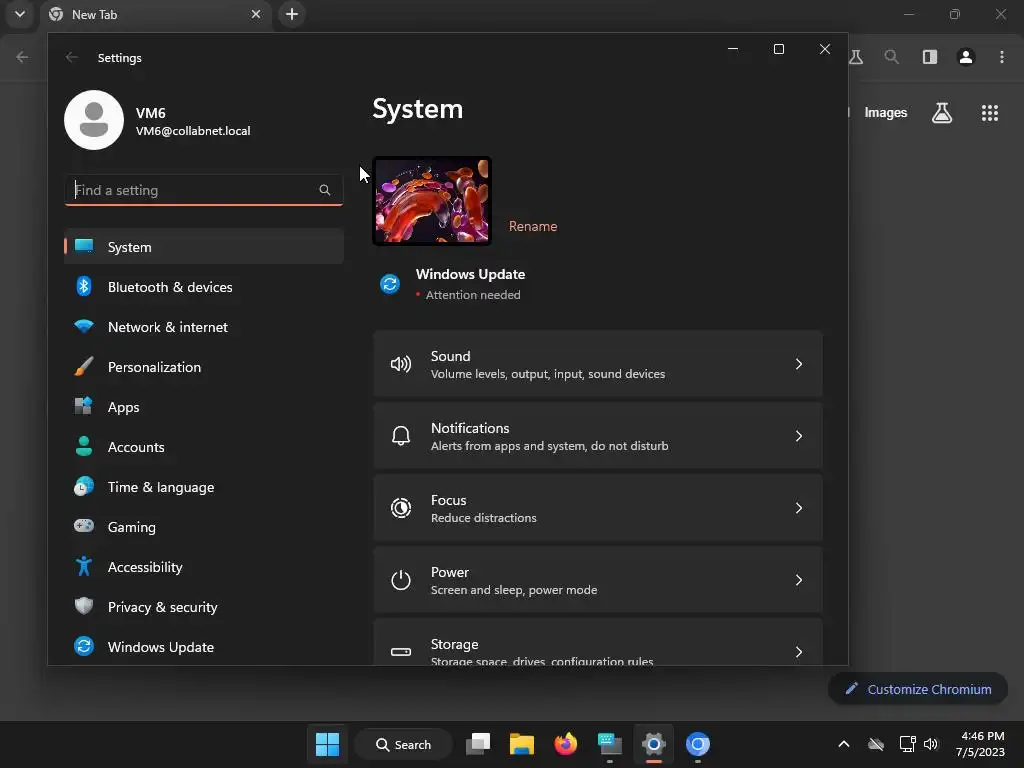This screenshot has width=1024, height=768.
Task: Click the Windows Update sidebar icon
Action: [84, 646]
